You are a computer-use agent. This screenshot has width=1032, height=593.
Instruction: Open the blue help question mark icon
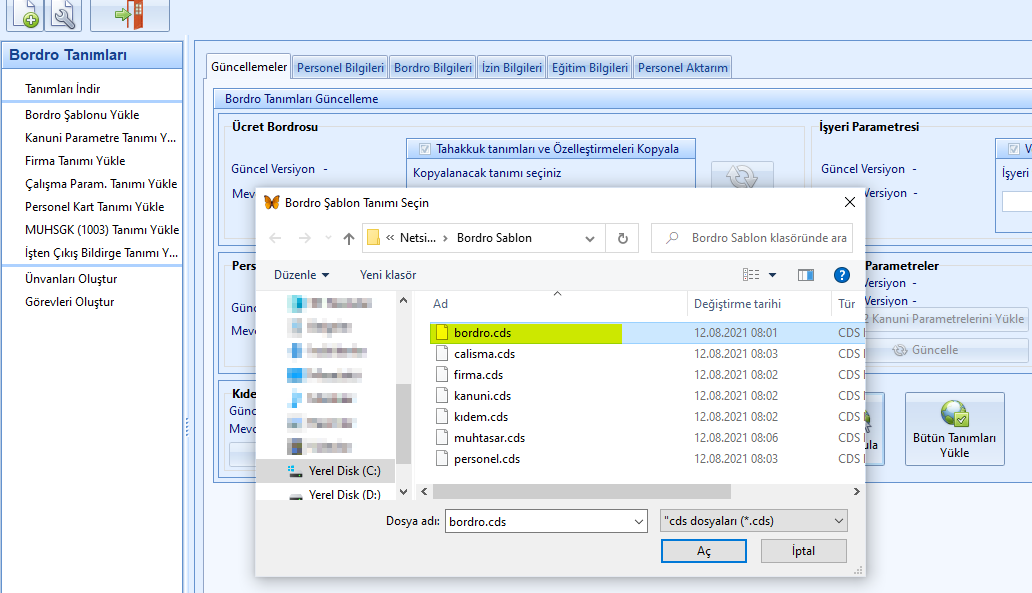tap(842, 274)
